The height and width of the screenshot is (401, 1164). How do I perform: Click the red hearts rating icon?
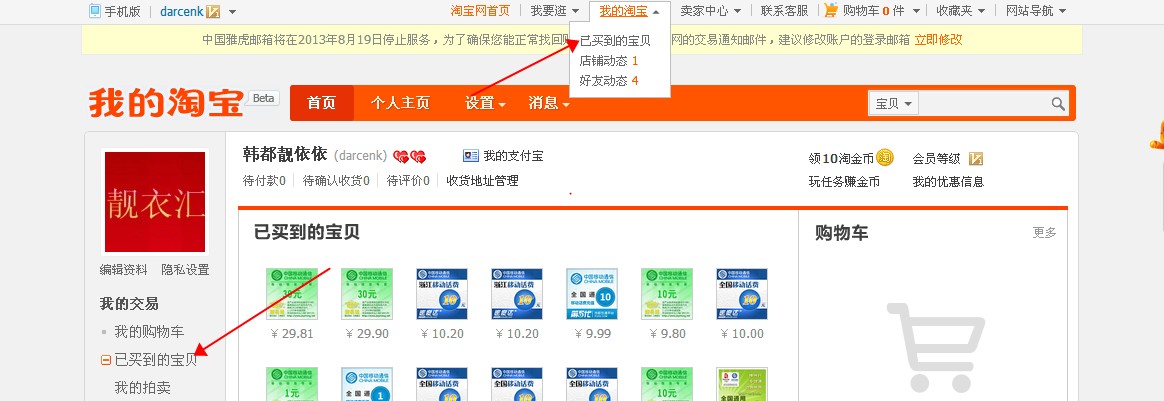[x=409, y=157]
